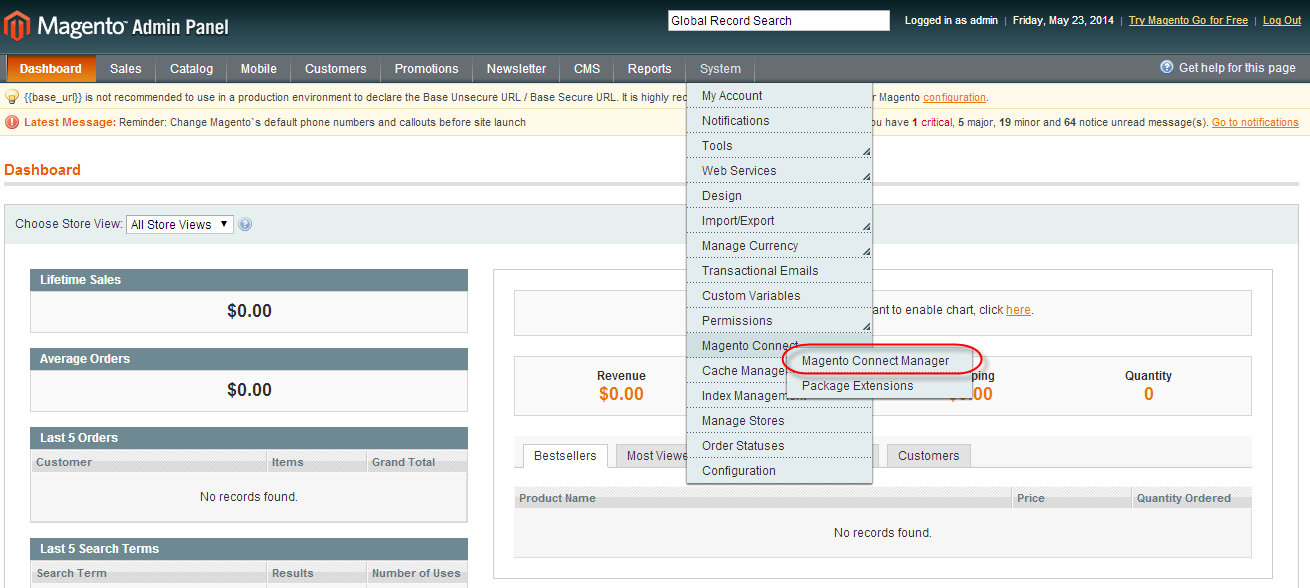Click the Quantity Ordered column header
1310x588 pixels.
point(1191,498)
